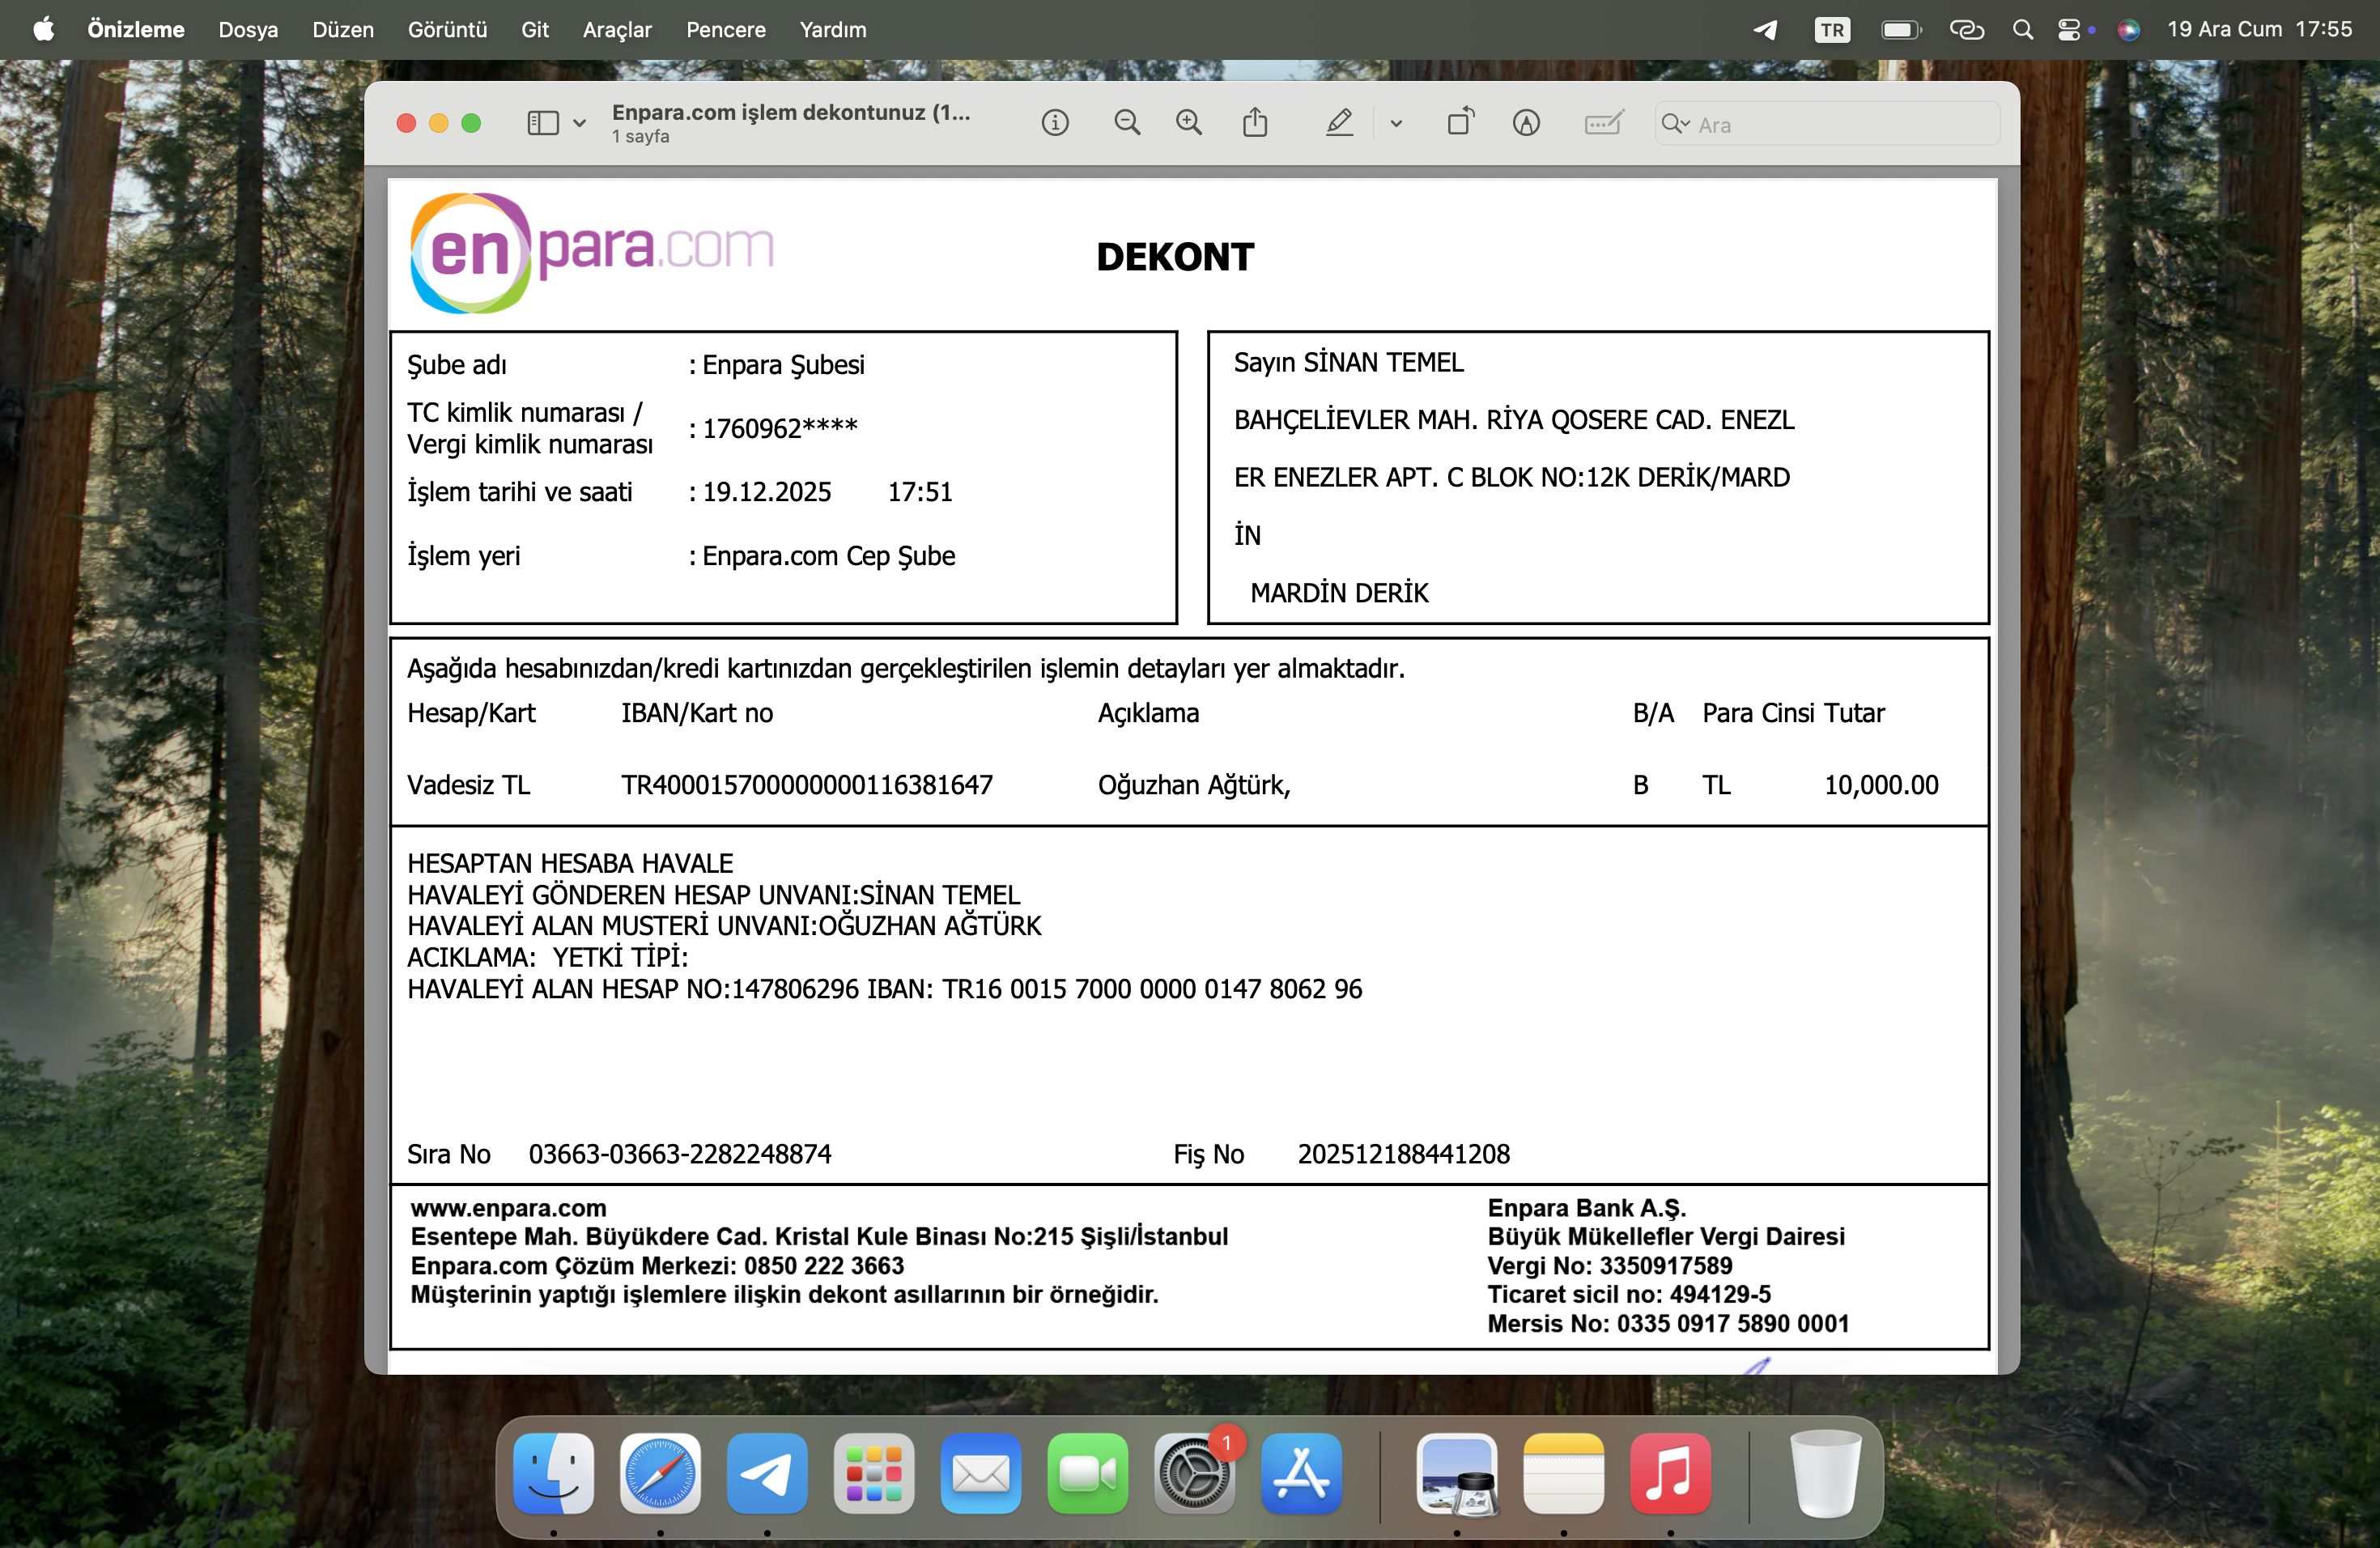Open Safari from the Dock

click(660, 1473)
